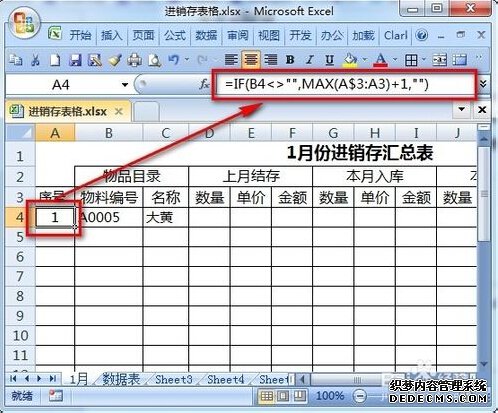The width and height of the screenshot is (498, 413).
Task: Expand the formula bar chevron
Action: click(x=483, y=84)
